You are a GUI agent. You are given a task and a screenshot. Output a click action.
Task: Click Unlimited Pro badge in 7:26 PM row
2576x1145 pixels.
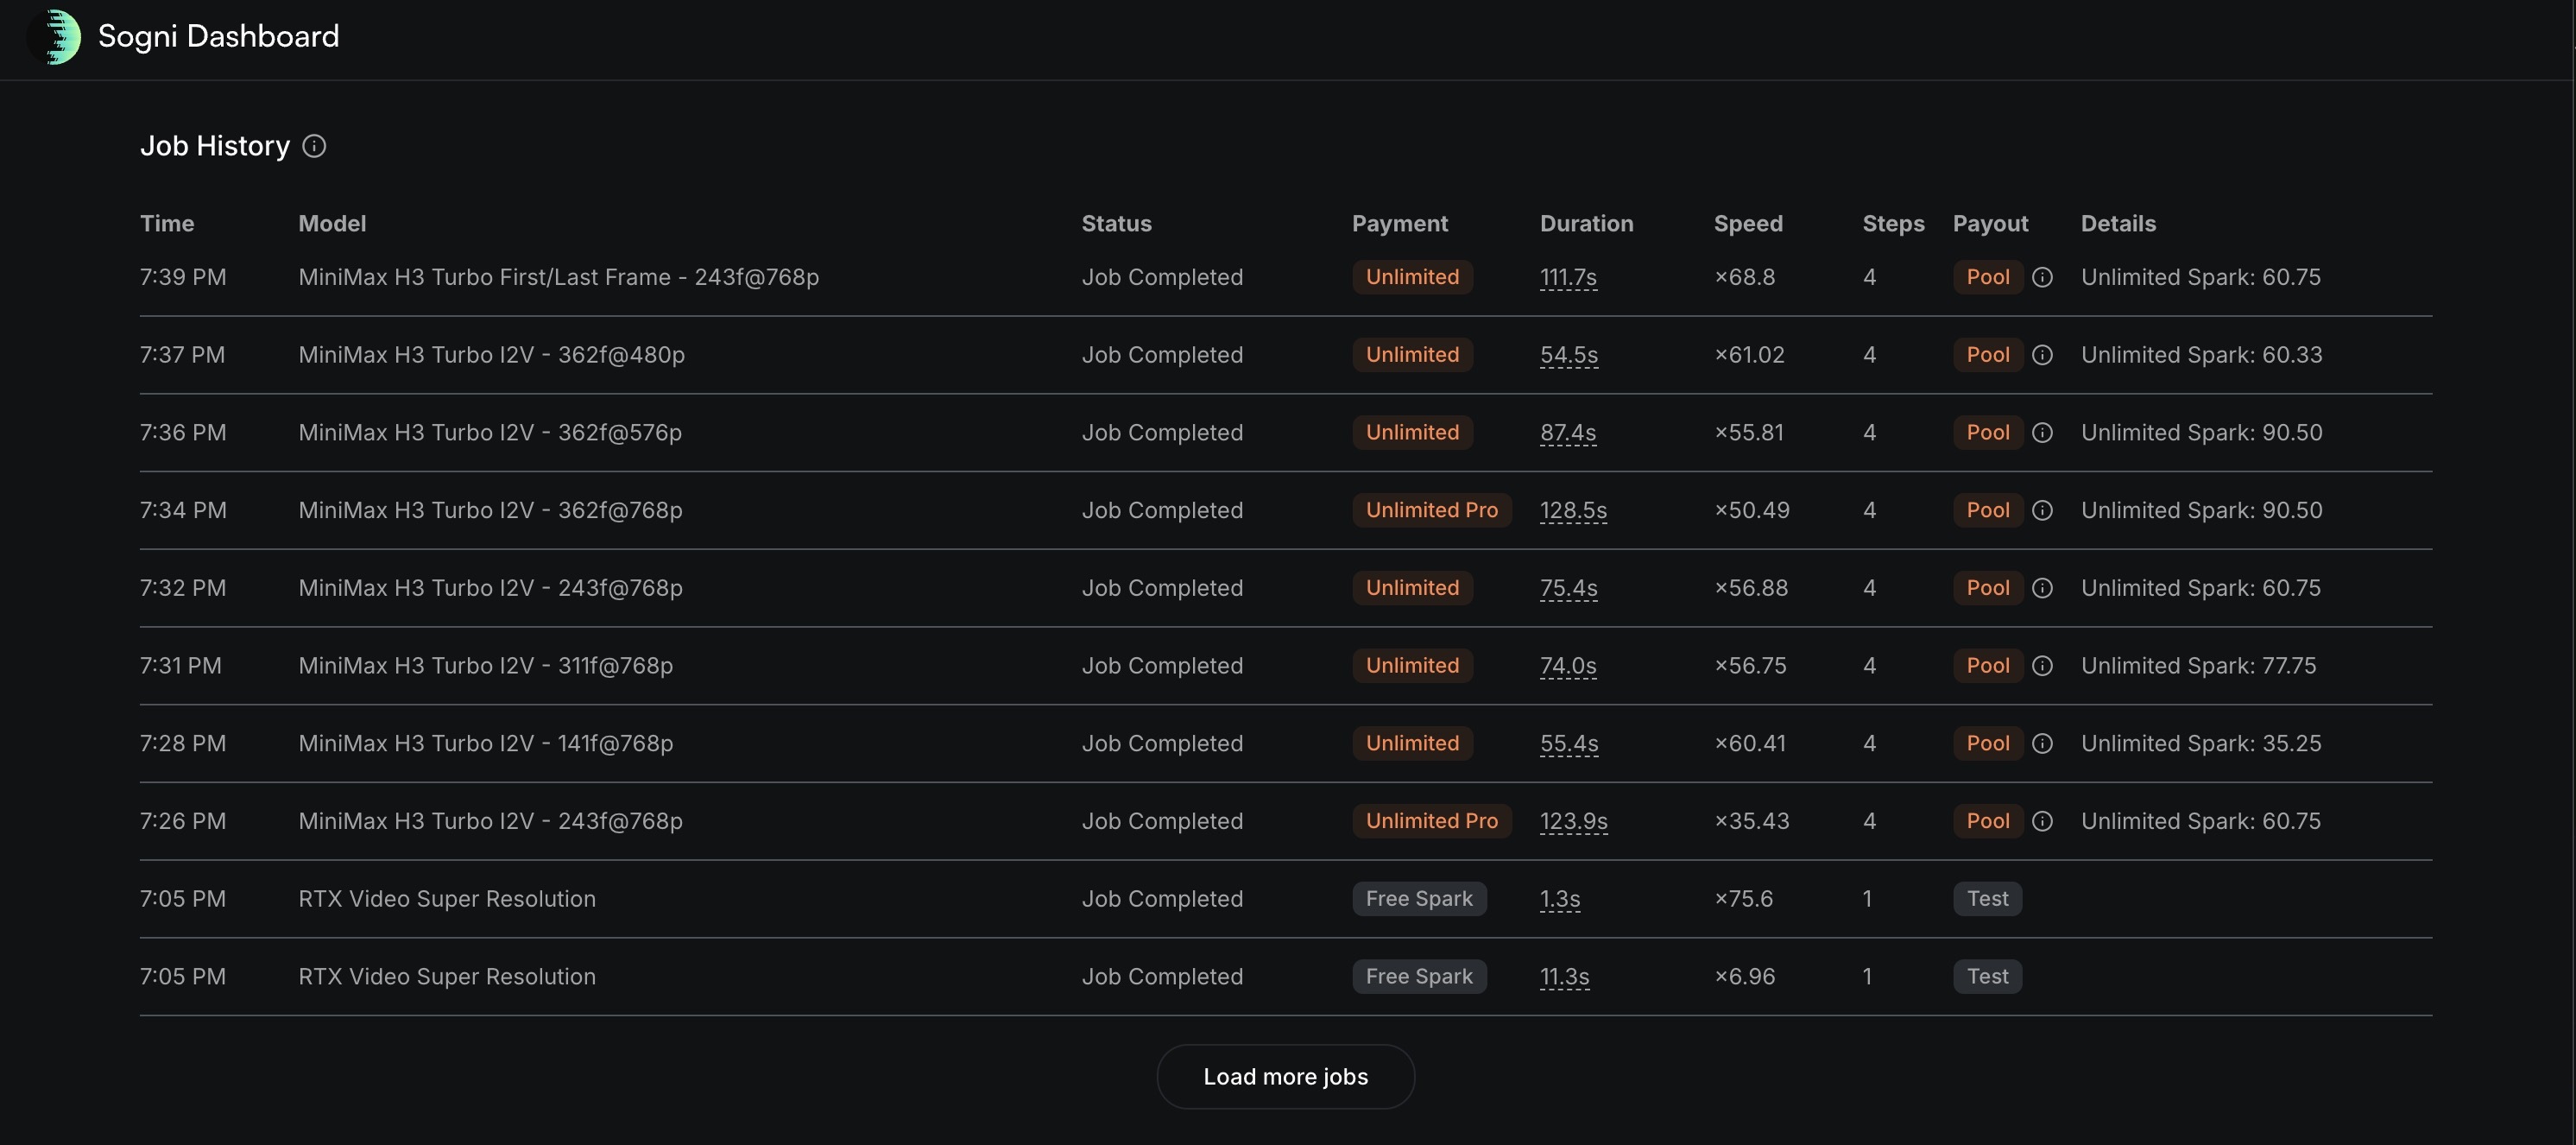pyautogui.click(x=1431, y=821)
